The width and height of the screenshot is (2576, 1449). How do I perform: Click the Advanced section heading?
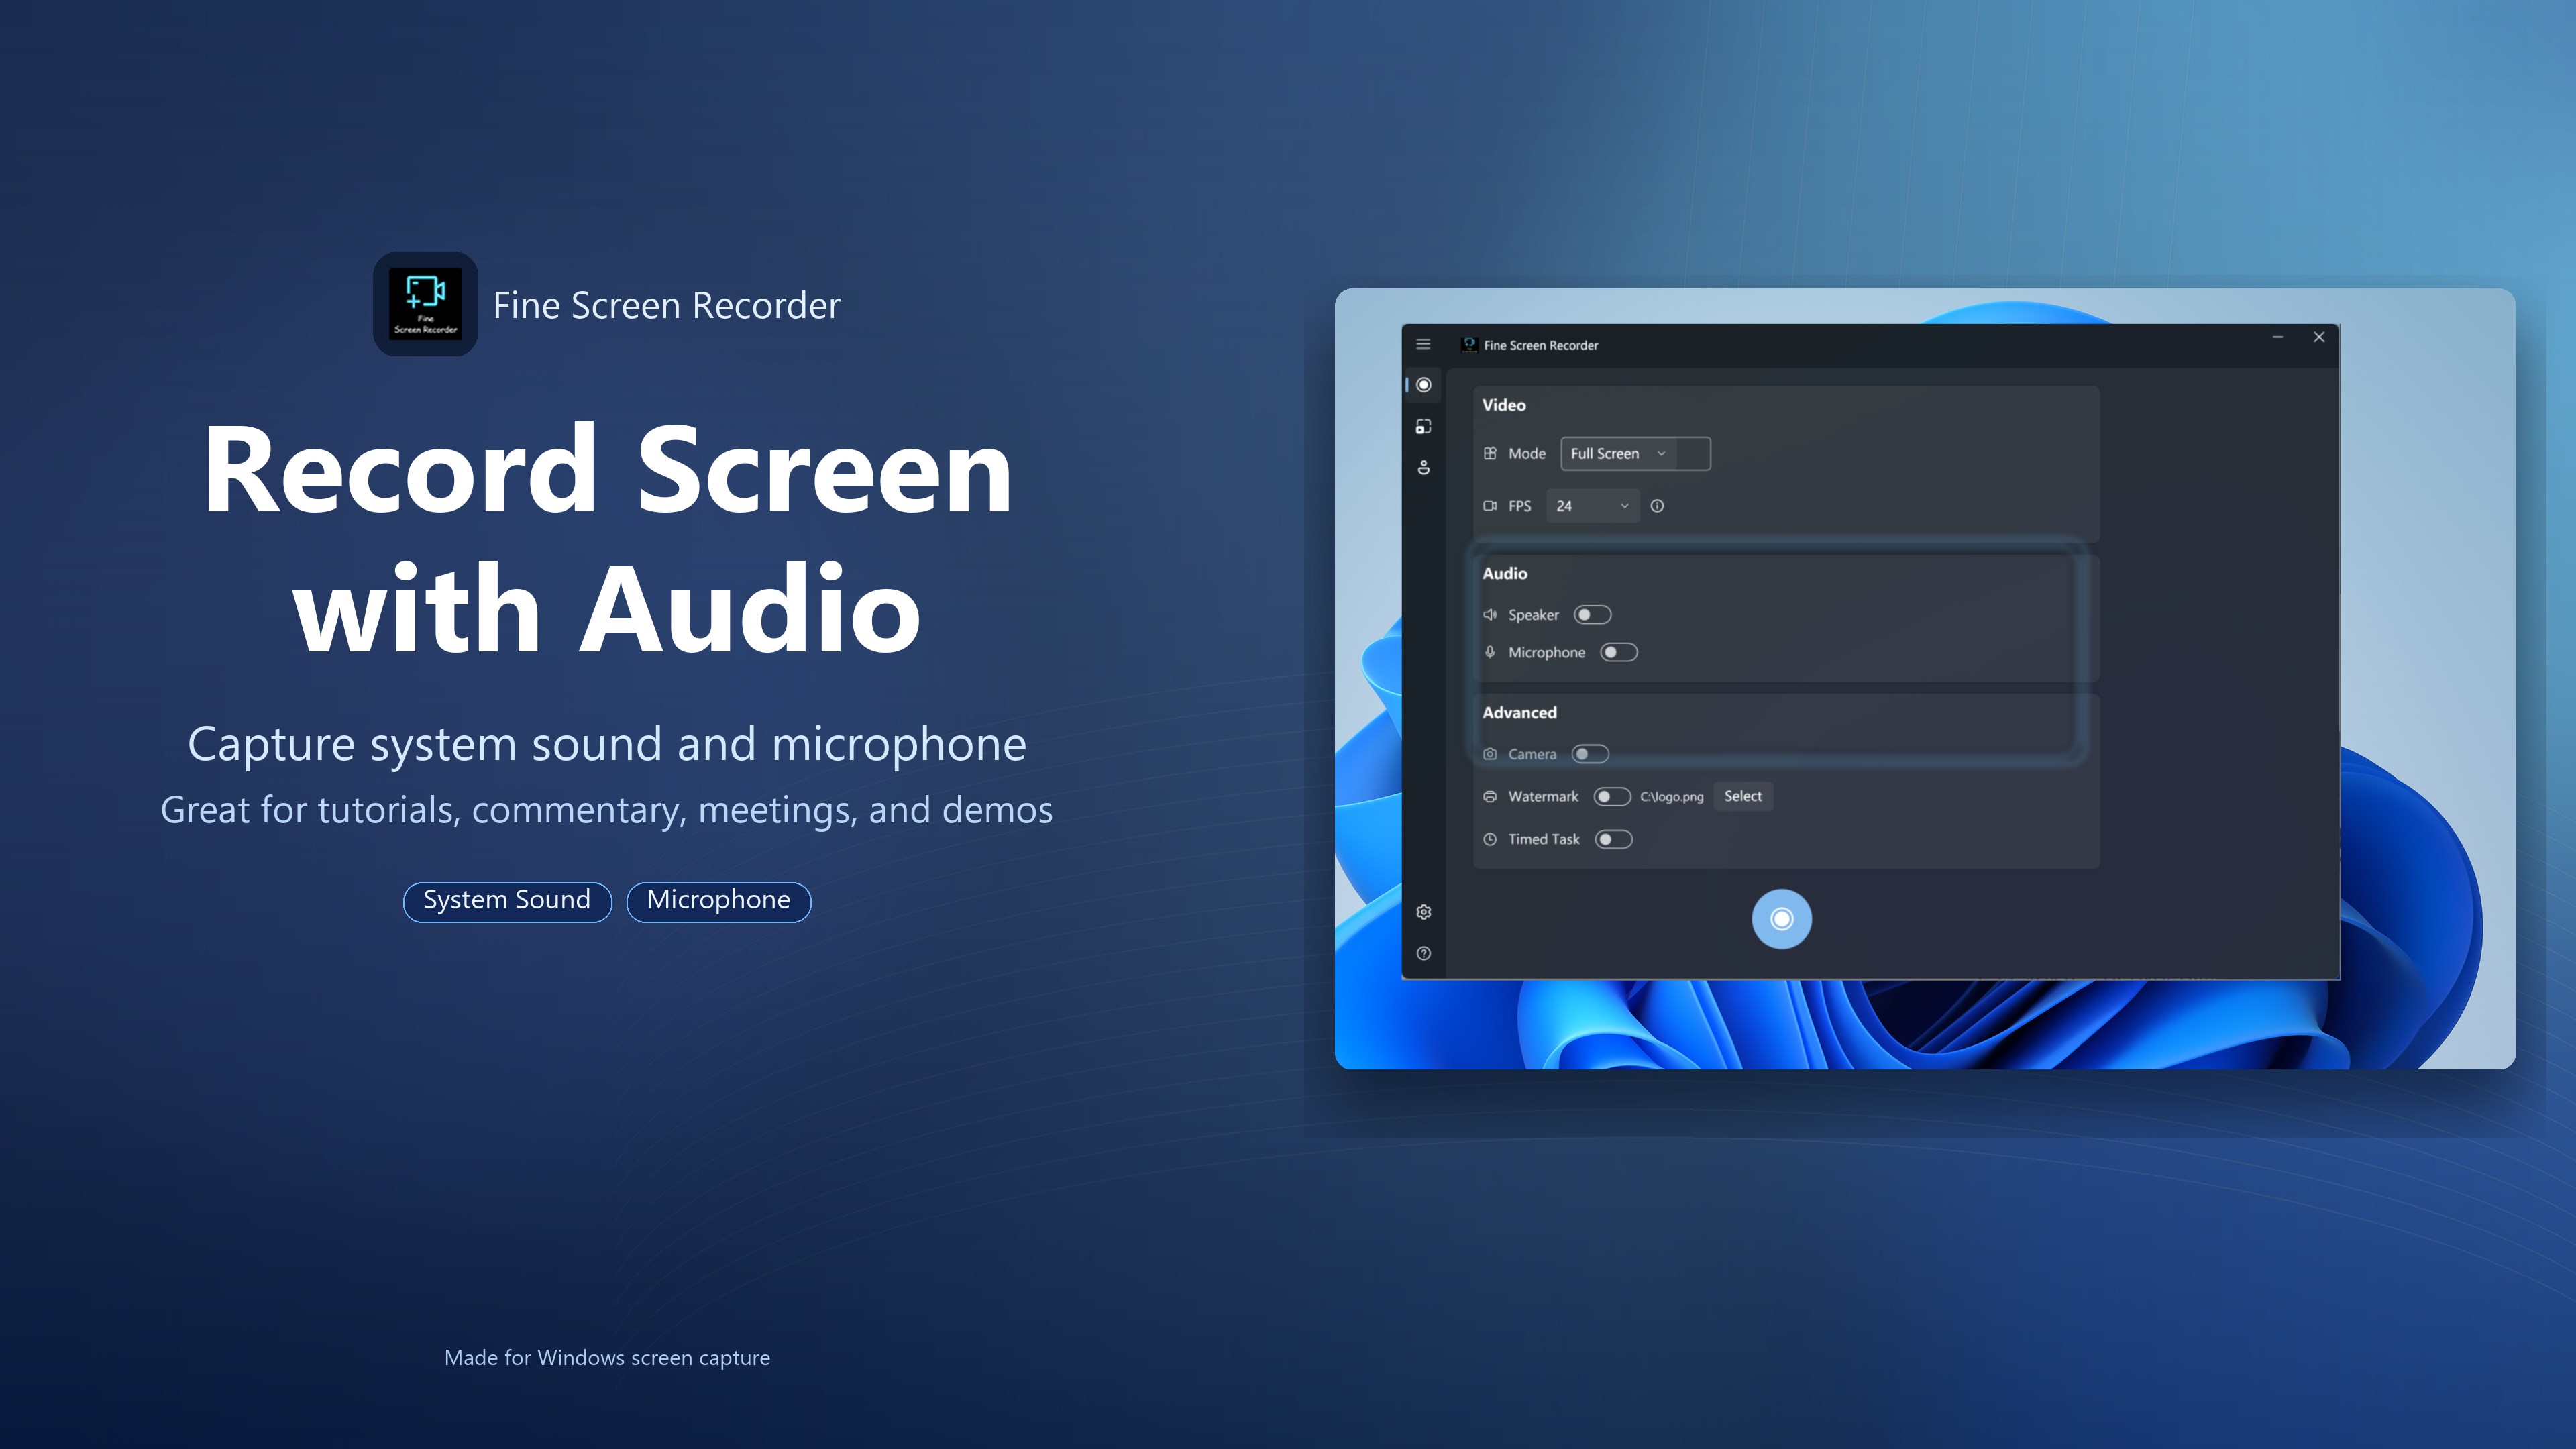pyautogui.click(x=1519, y=712)
